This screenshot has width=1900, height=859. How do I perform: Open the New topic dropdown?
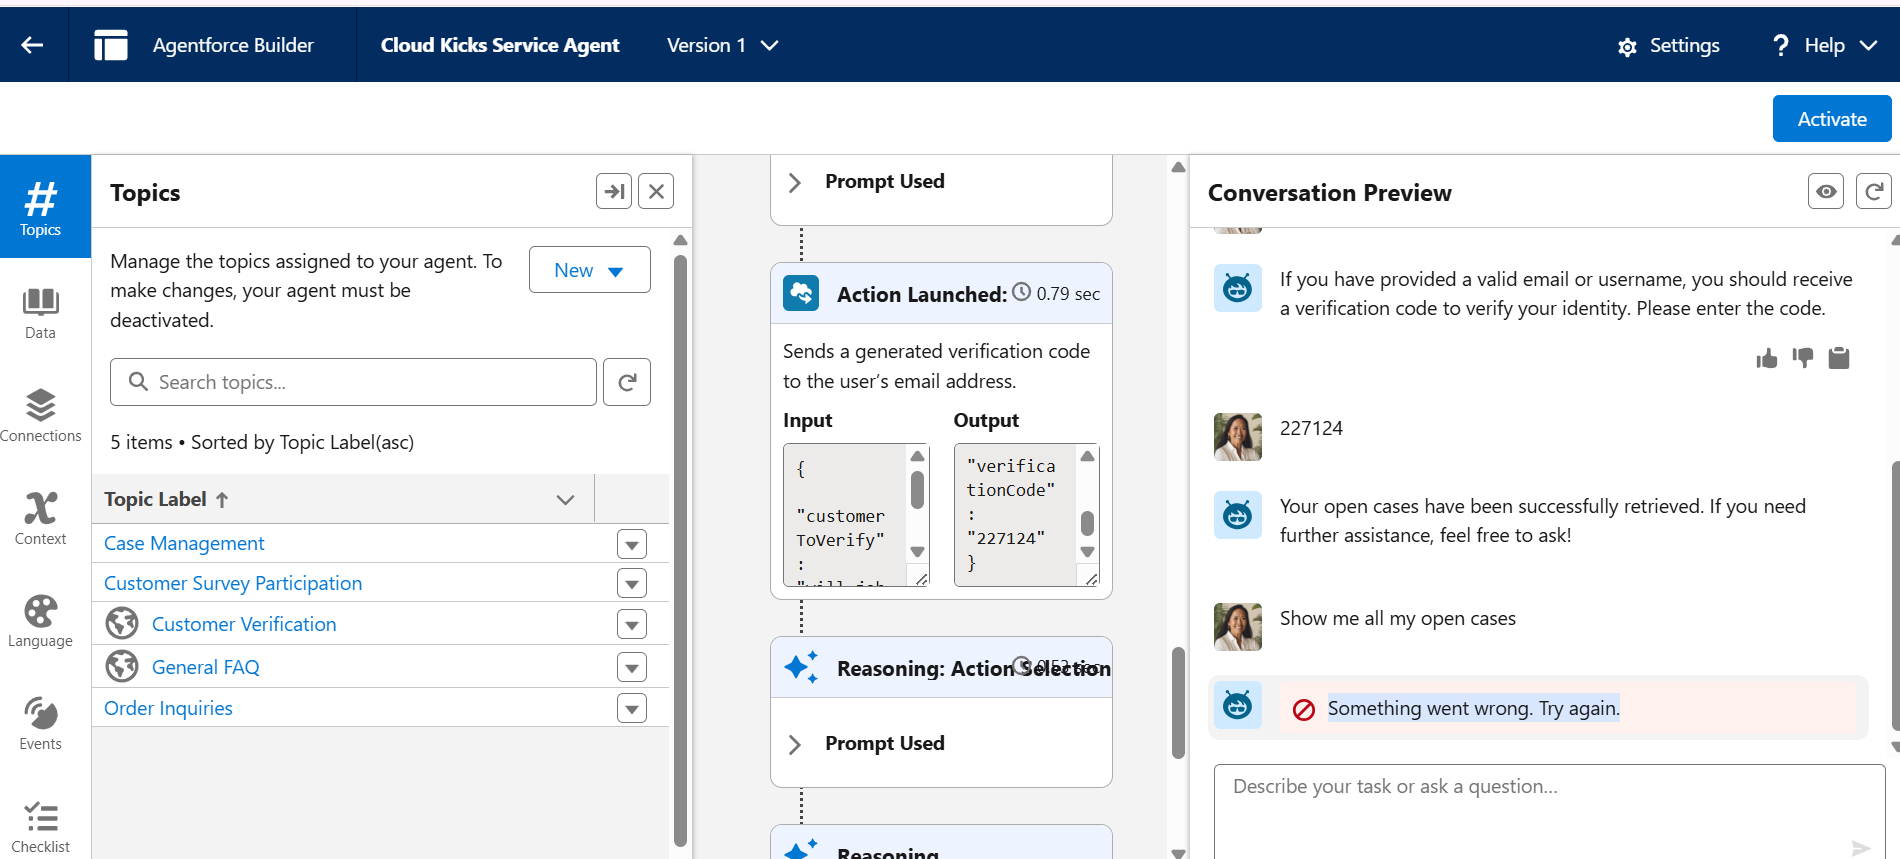click(x=589, y=270)
